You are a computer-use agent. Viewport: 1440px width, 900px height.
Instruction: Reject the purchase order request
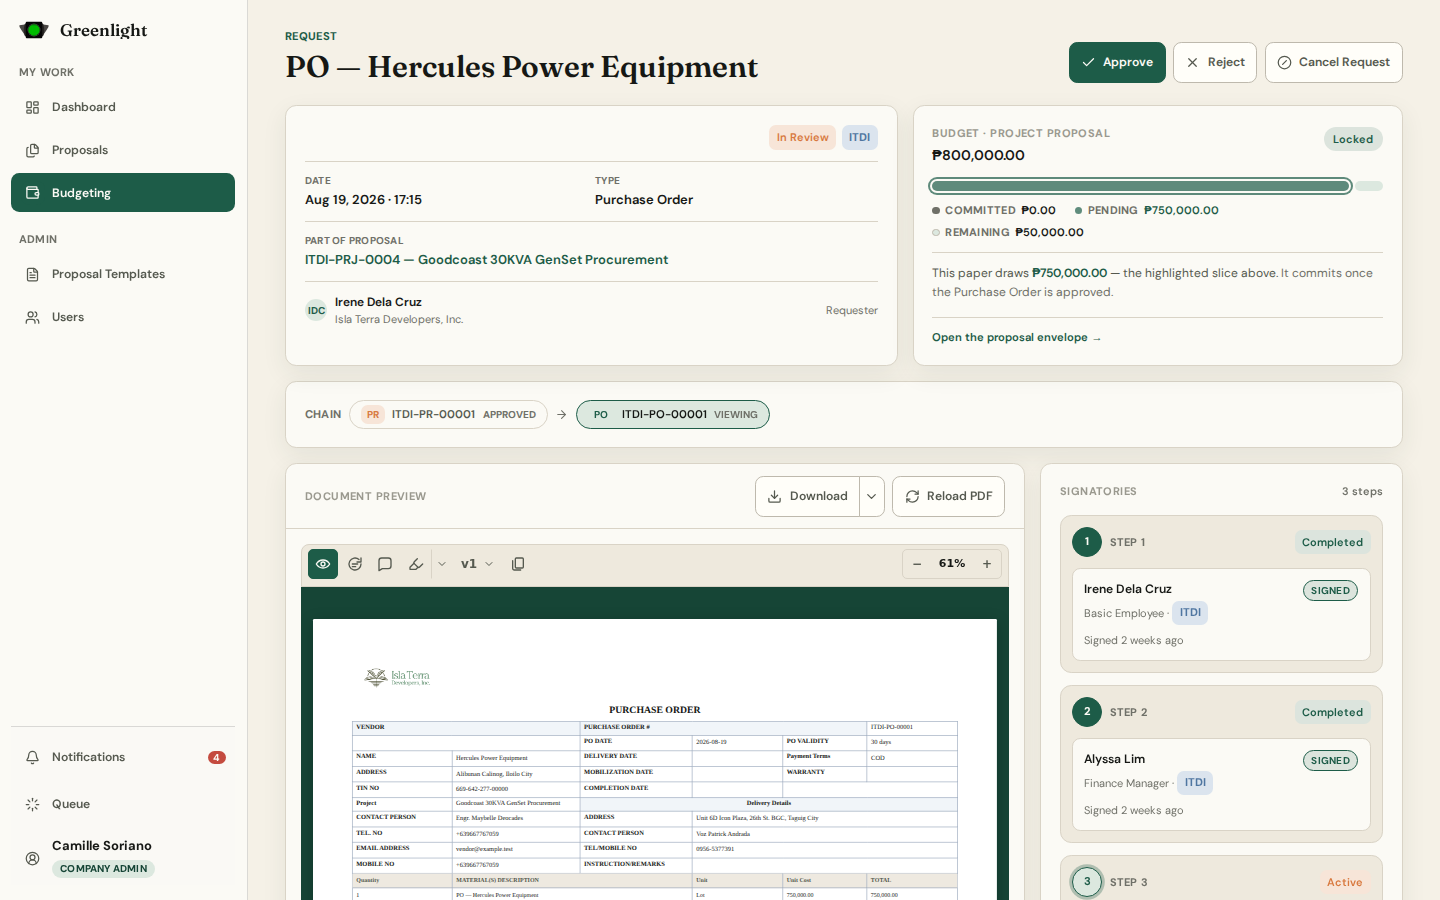[x=1215, y=62]
